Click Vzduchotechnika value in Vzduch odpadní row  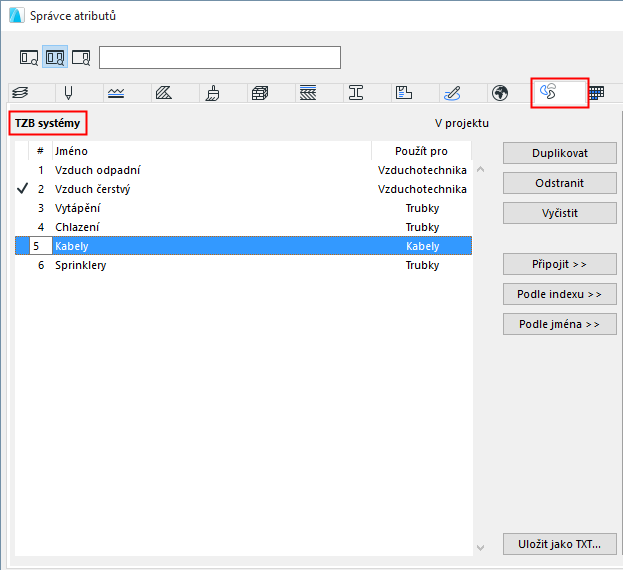click(x=422, y=170)
